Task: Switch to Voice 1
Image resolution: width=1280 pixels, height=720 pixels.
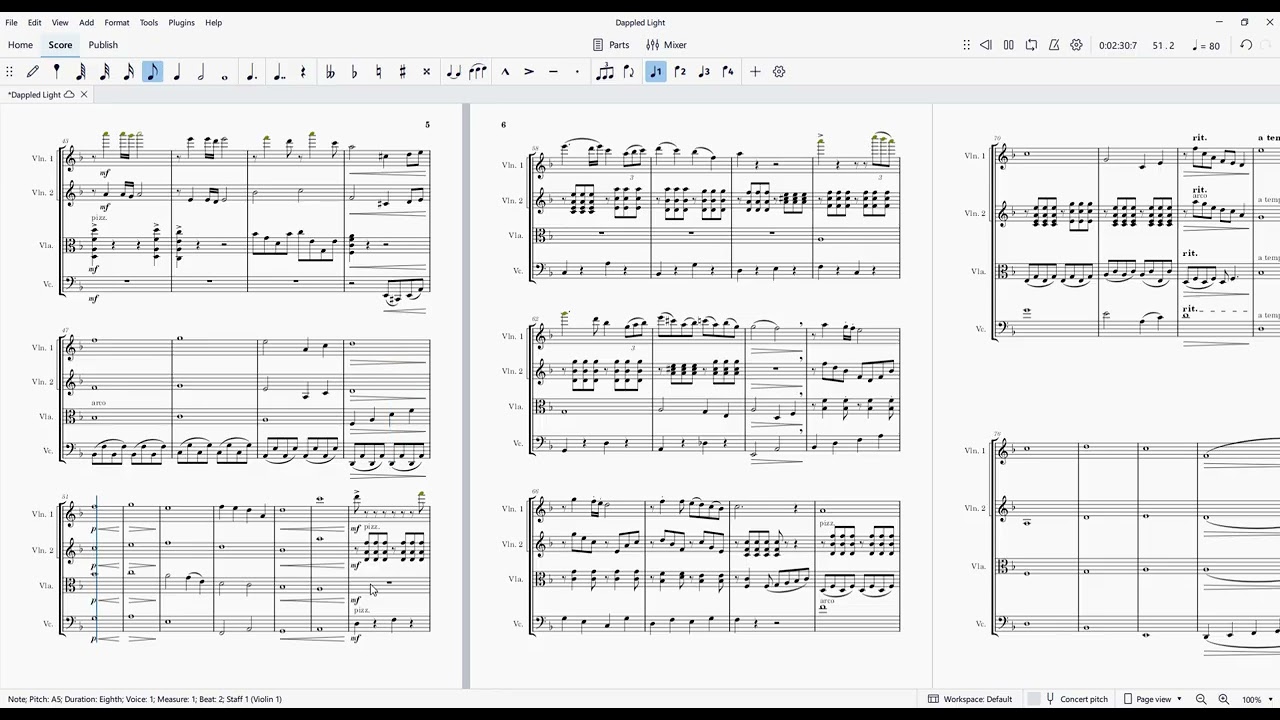Action: (656, 72)
